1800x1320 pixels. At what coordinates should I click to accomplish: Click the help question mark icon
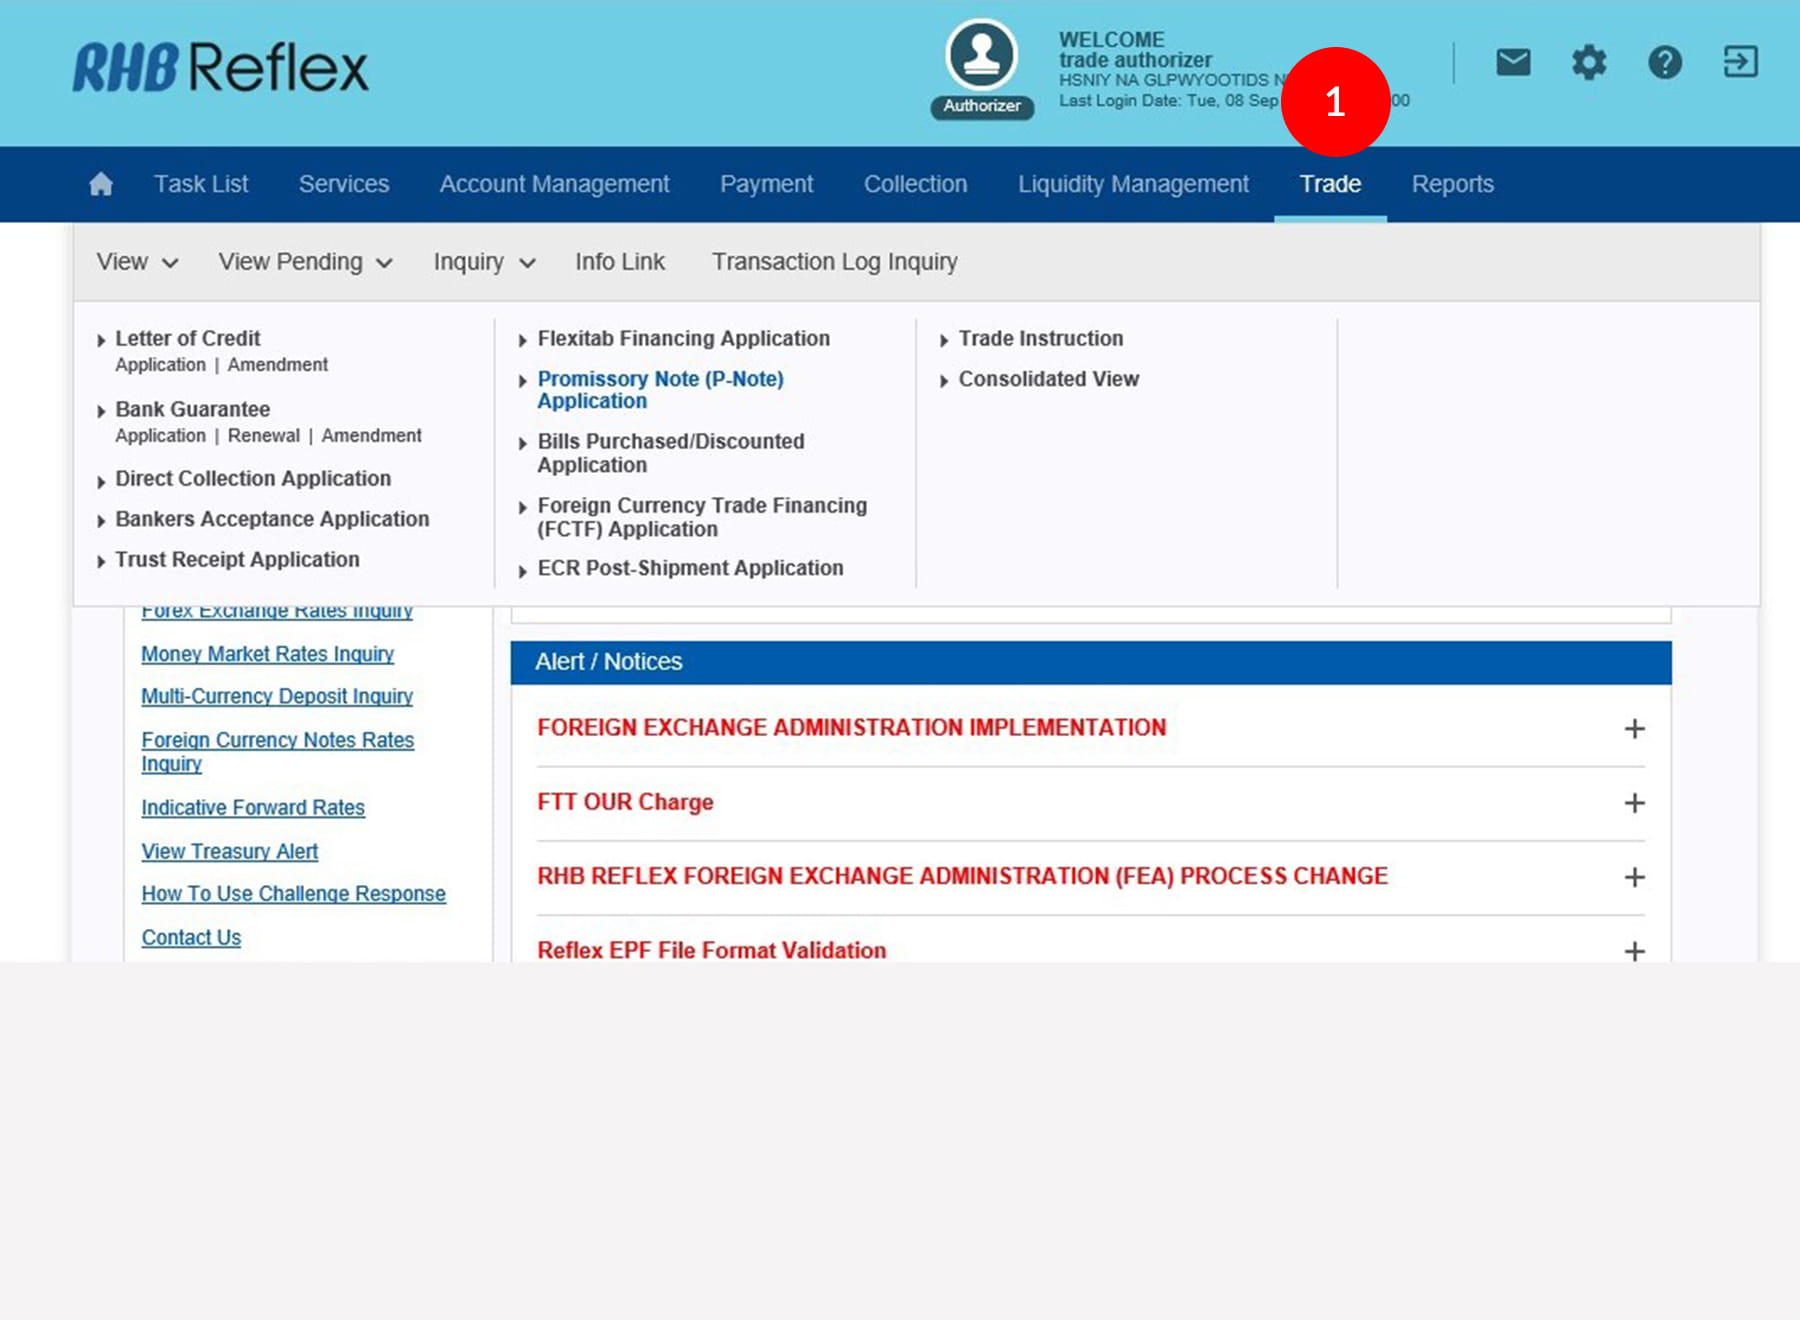(1664, 62)
